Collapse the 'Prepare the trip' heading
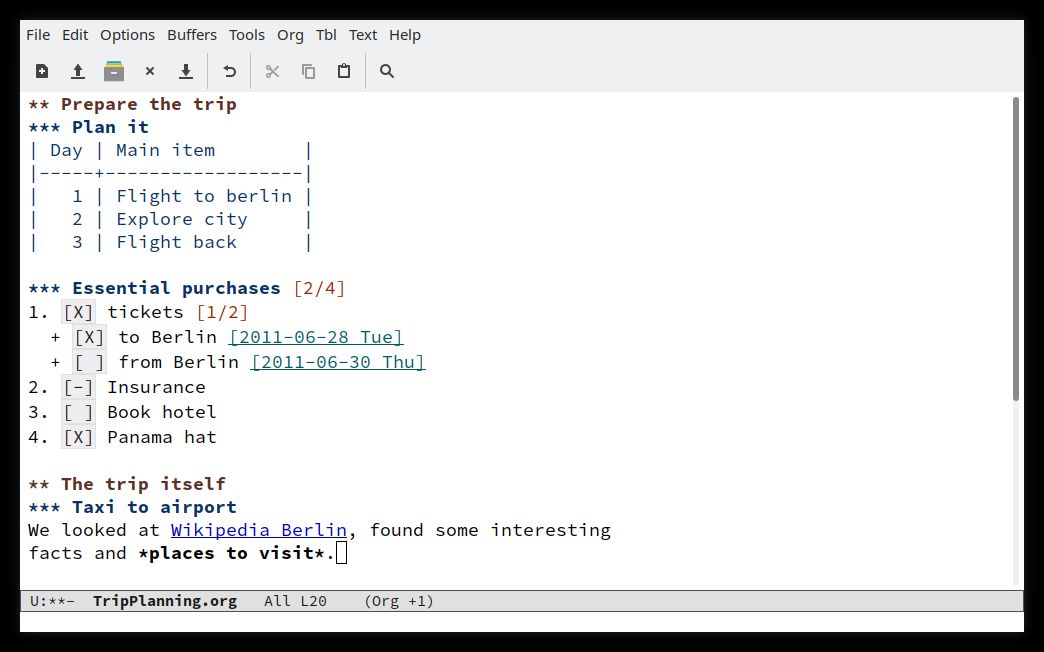The width and height of the screenshot is (1044, 652). 132,105
